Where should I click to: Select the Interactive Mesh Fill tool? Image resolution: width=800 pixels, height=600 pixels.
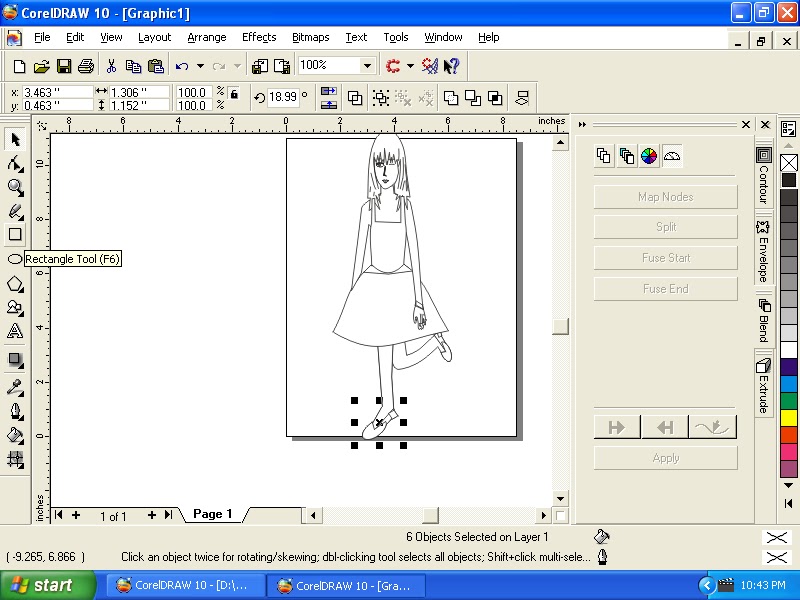pyautogui.click(x=15, y=460)
